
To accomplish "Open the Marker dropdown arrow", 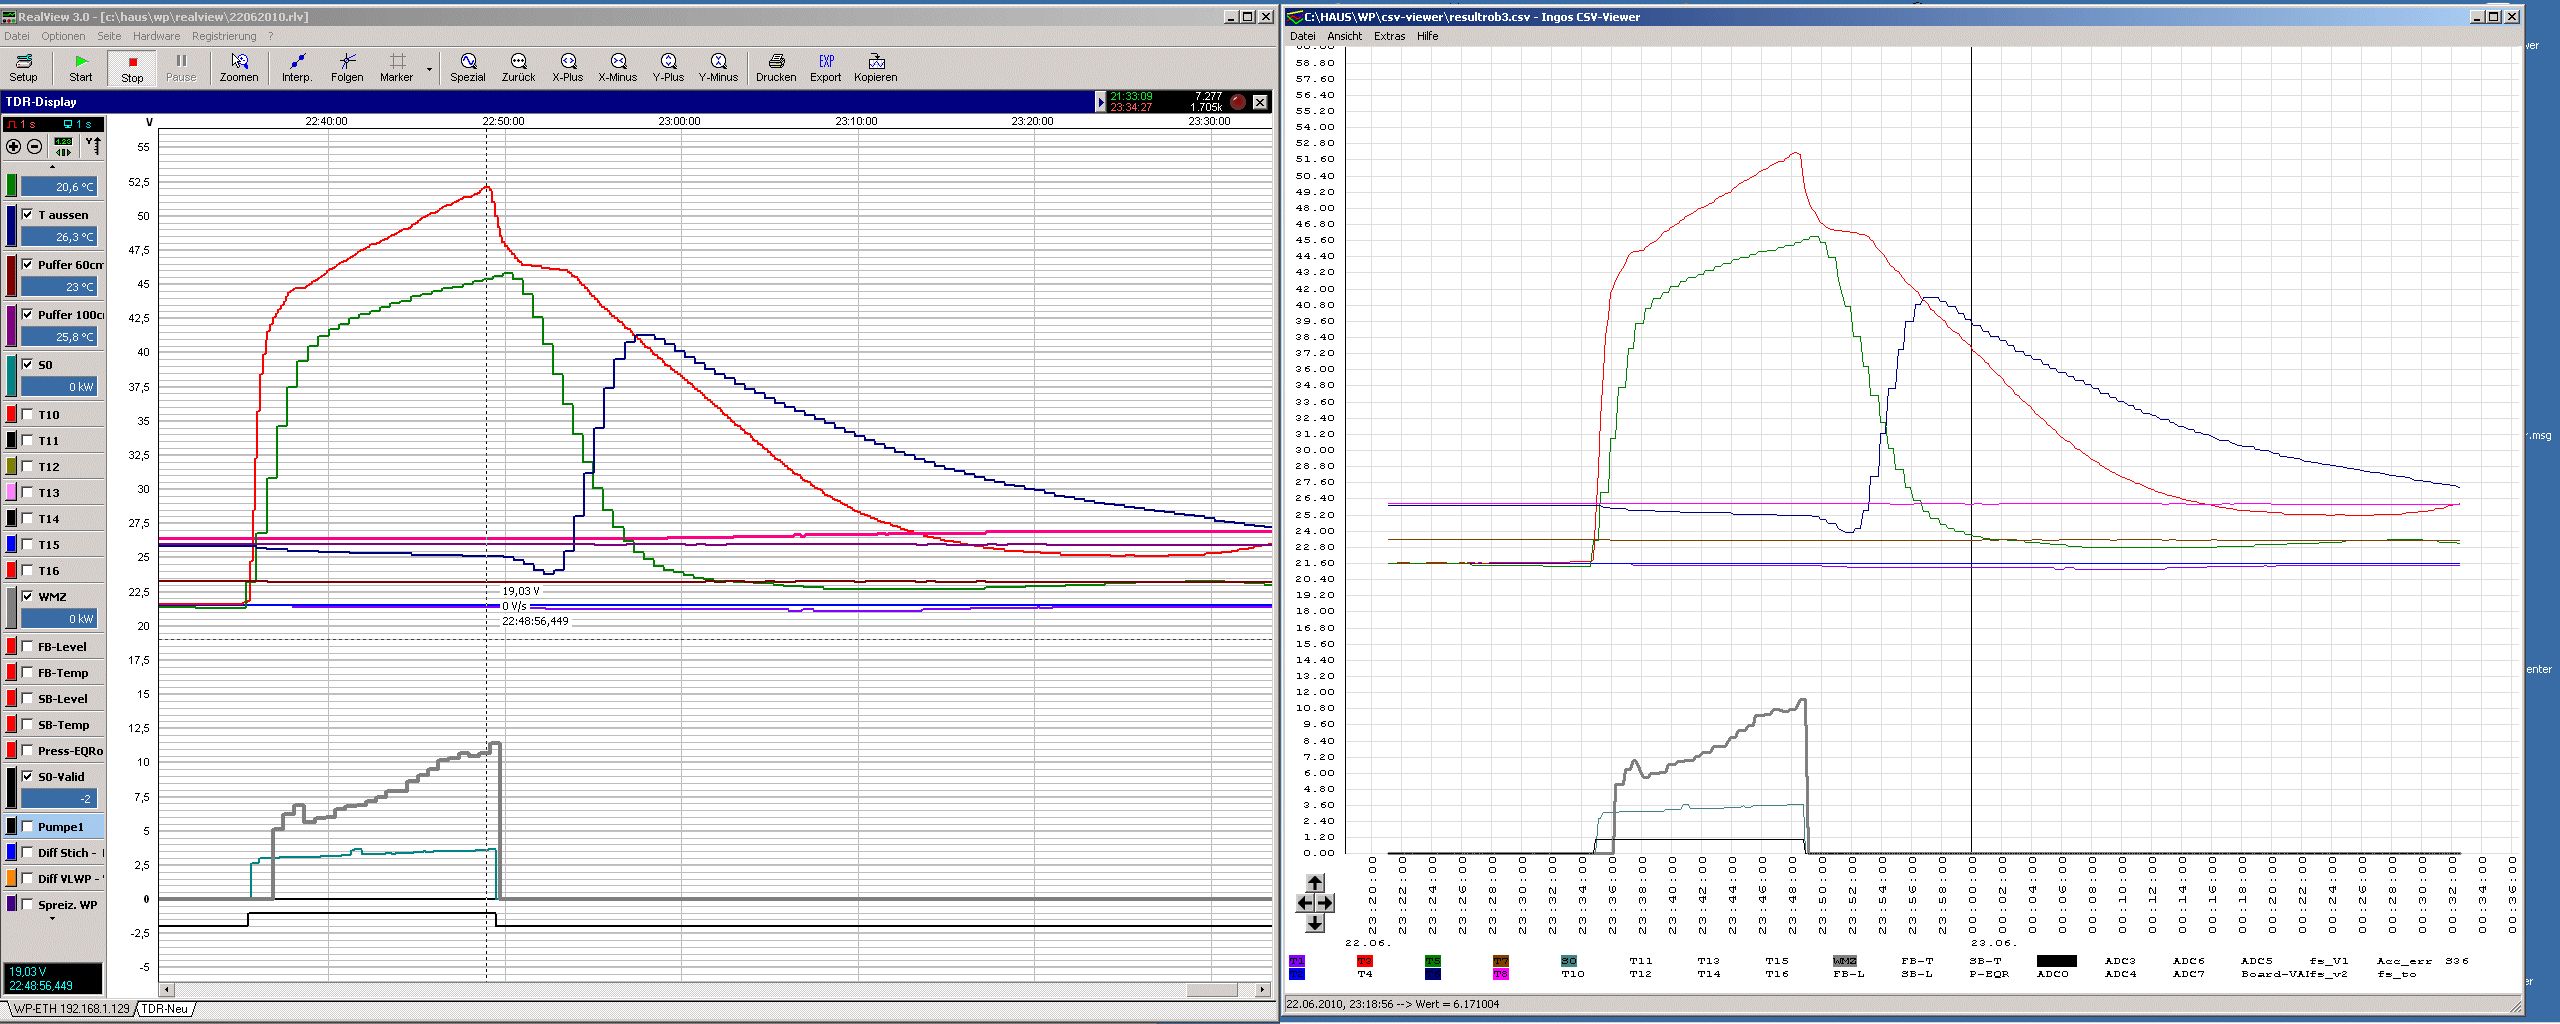I will click(430, 69).
